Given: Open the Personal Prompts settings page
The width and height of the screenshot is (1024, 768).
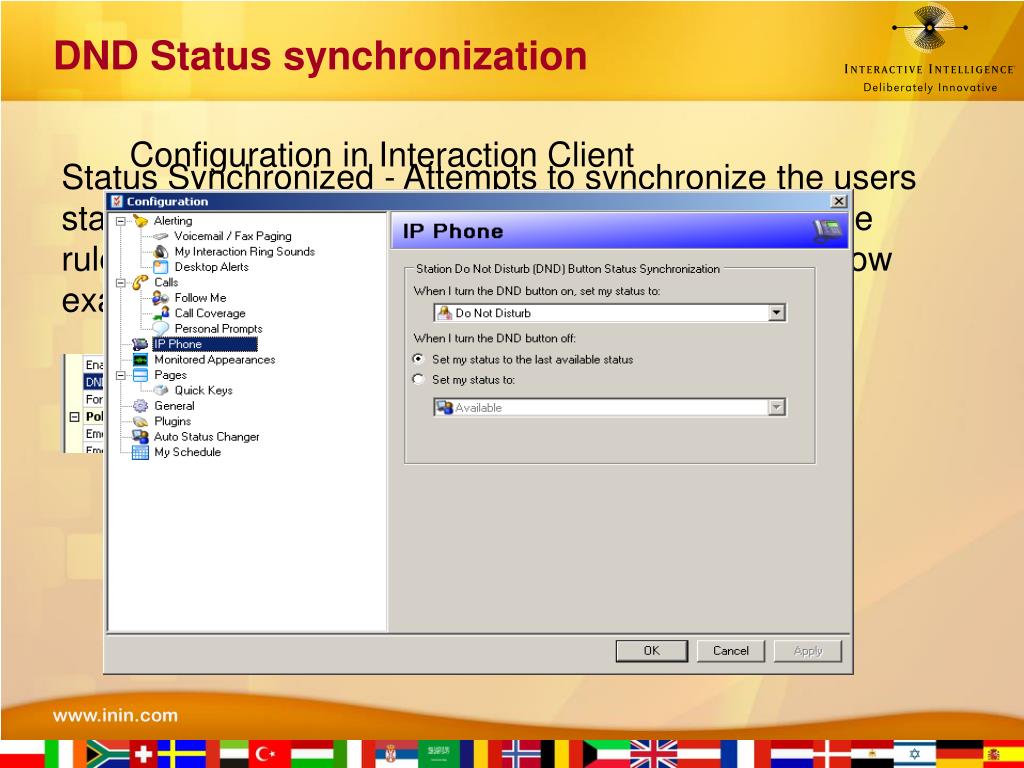Looking at the screenshot, I should click(x=219, y=328).
